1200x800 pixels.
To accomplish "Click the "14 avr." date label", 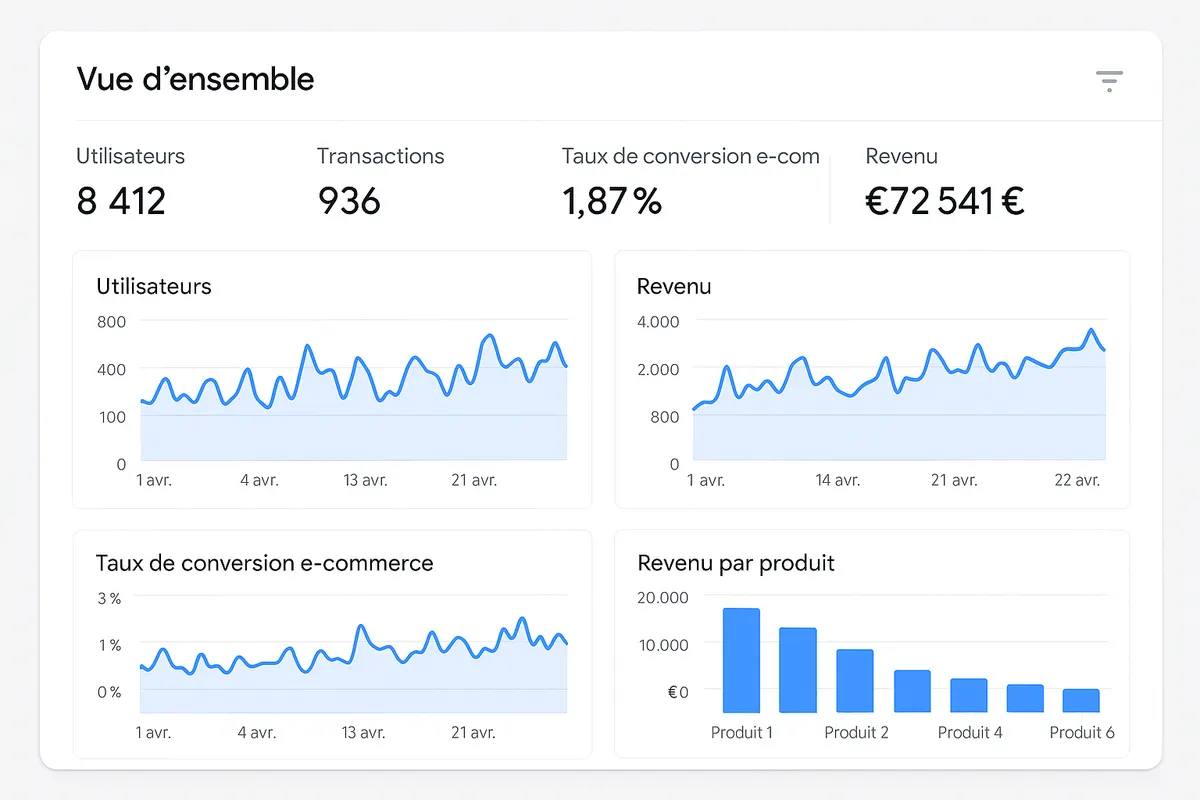I will (837, 480).
